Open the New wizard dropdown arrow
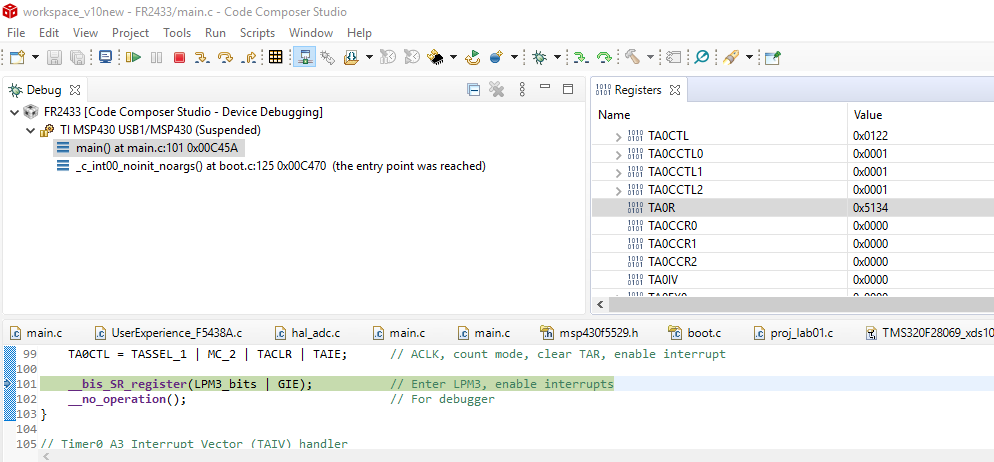This screenshot has width=994, height=462. (x=35, y=58)
